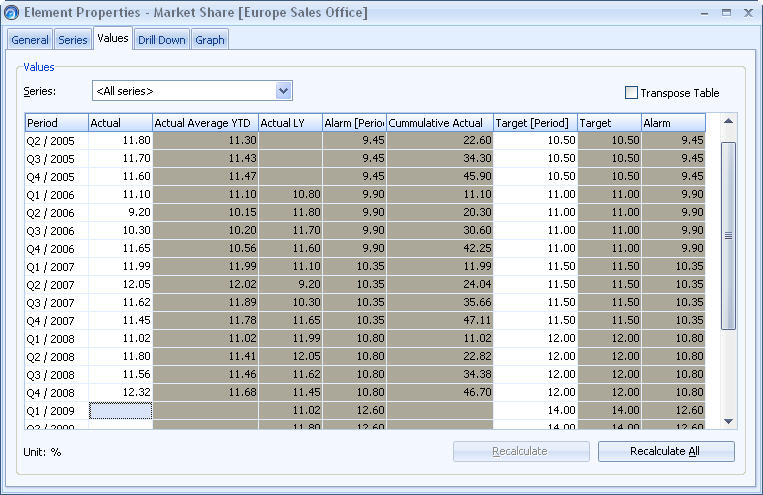The height and width of the screenshot is (495, 763).
Task: Select the Q1 / 2006 period cell
Action: [56, 195]
